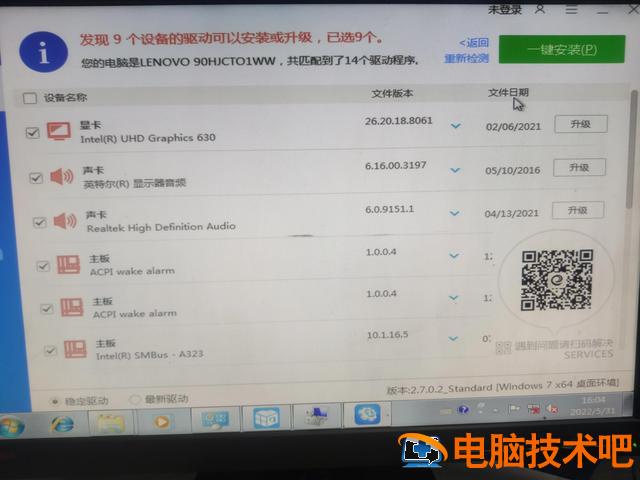Click the blue help tray icon
Image resolution: width=640 pixels, height=480 pixels.
tap(463, 409)
